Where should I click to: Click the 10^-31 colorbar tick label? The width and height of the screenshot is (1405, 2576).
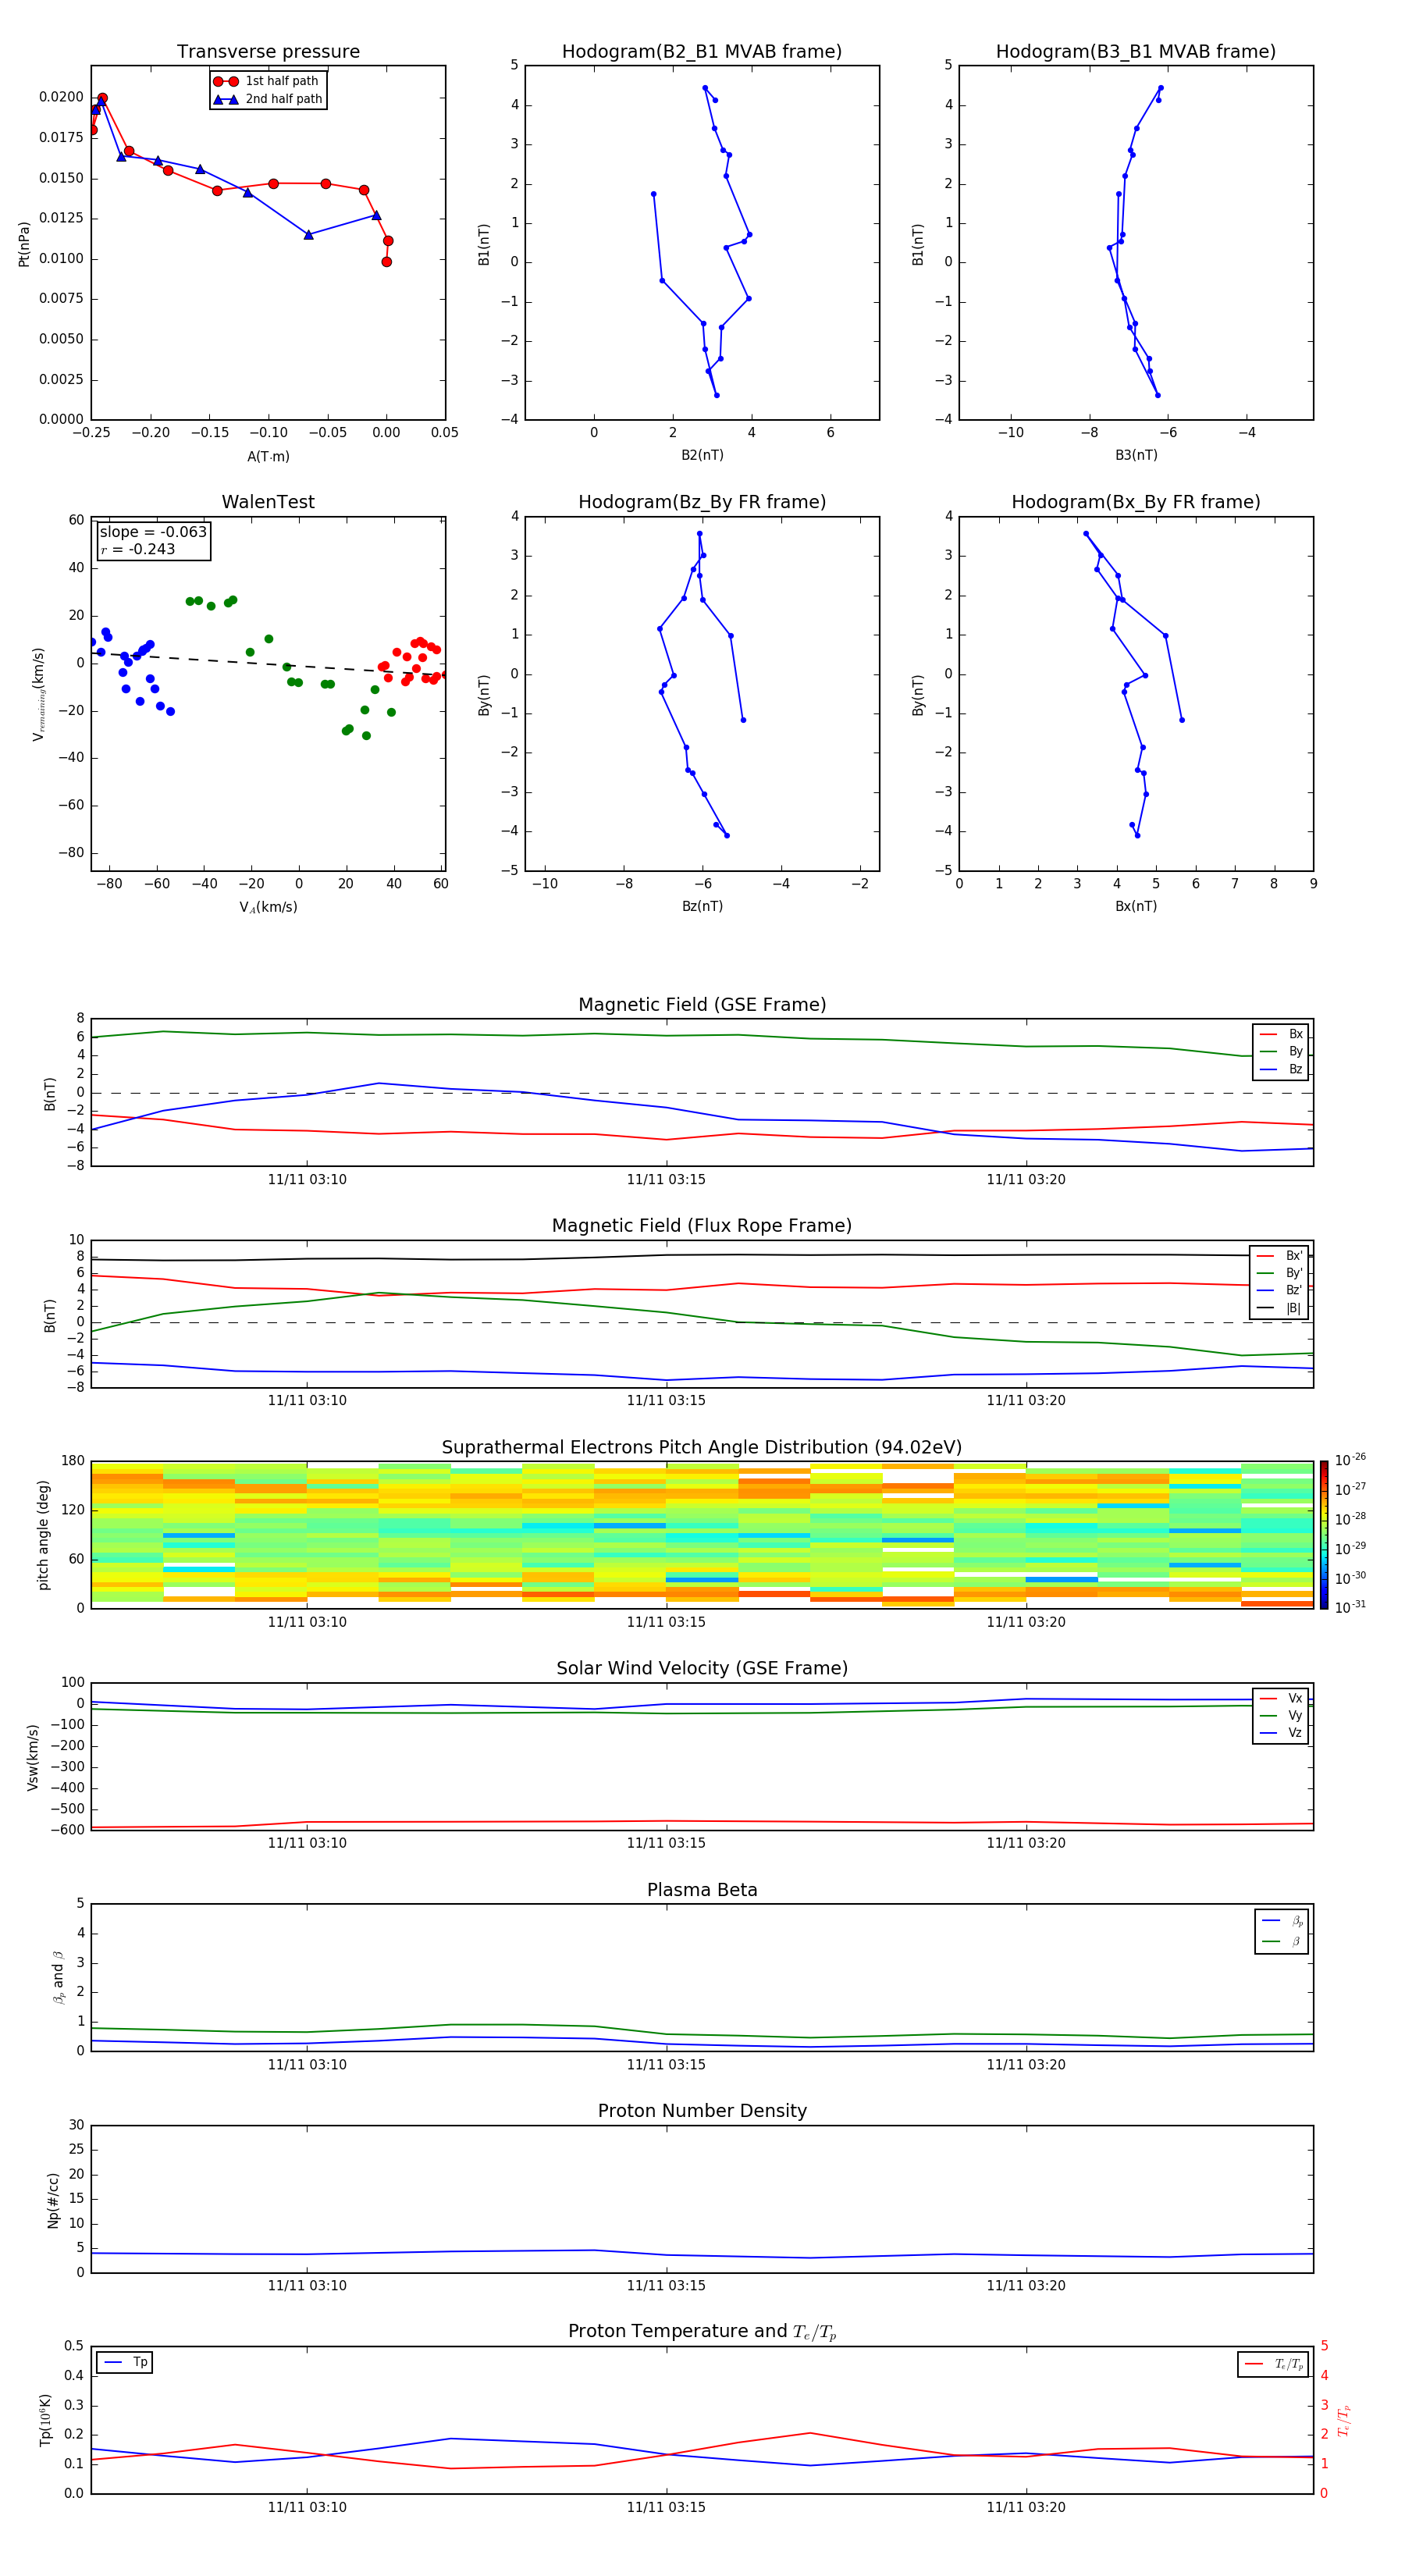pyautogui.click(x=1350, y=1607)
